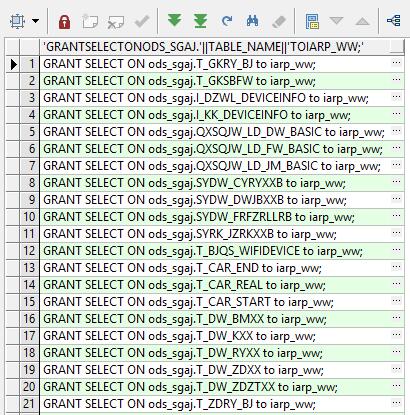Viewport: 410px width, 415px height.
Task: Click the clear record eraser icon
Action: pos(279,22)
